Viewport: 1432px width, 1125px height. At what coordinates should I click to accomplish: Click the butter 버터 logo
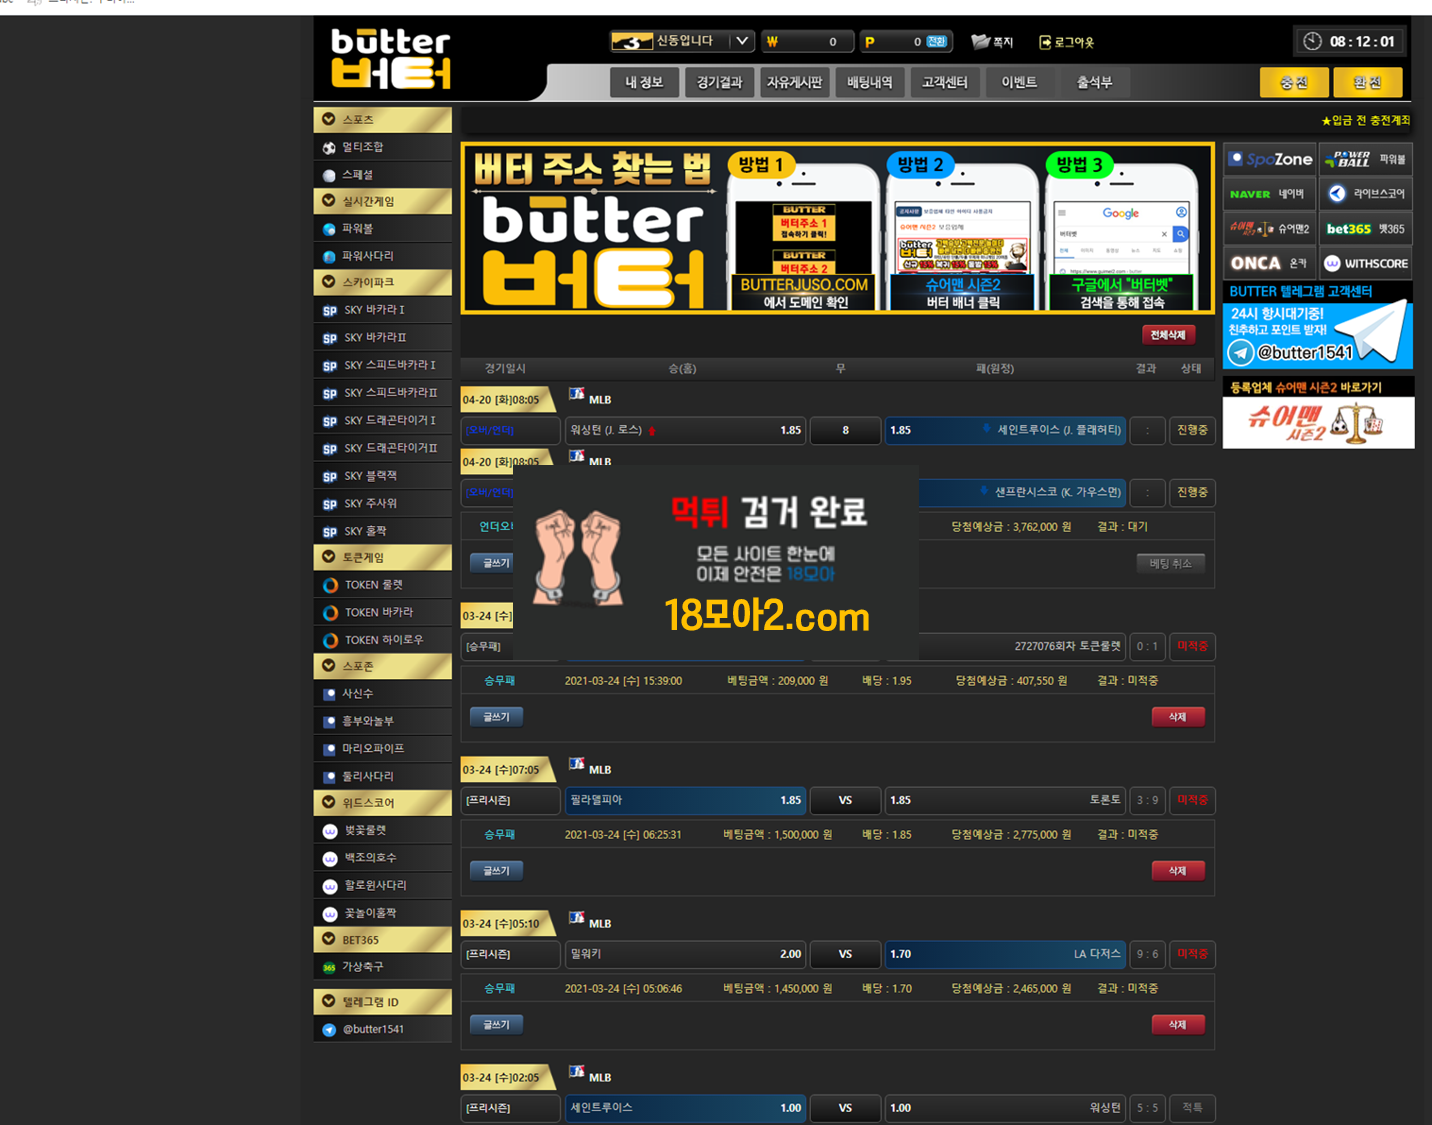pos(391,58)
